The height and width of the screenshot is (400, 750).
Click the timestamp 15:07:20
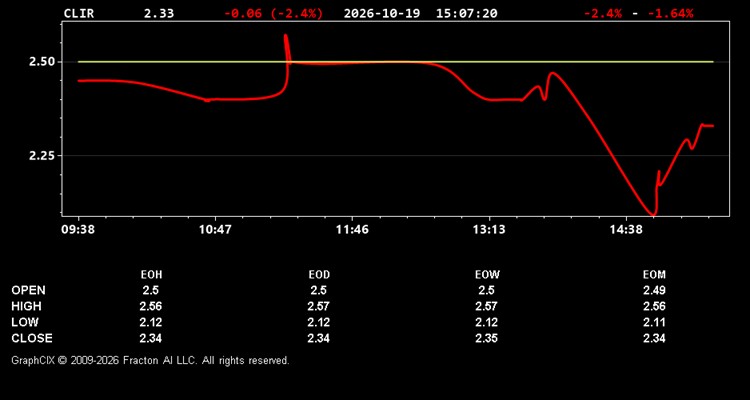pyautogui.click(x=466, y=13)
